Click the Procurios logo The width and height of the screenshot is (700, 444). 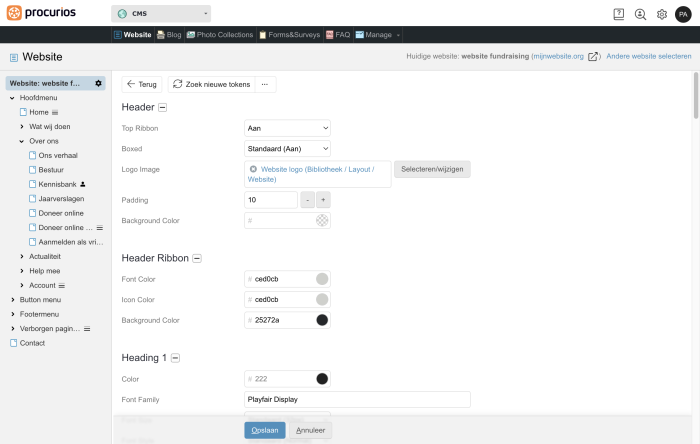click(x=41, y=12)
